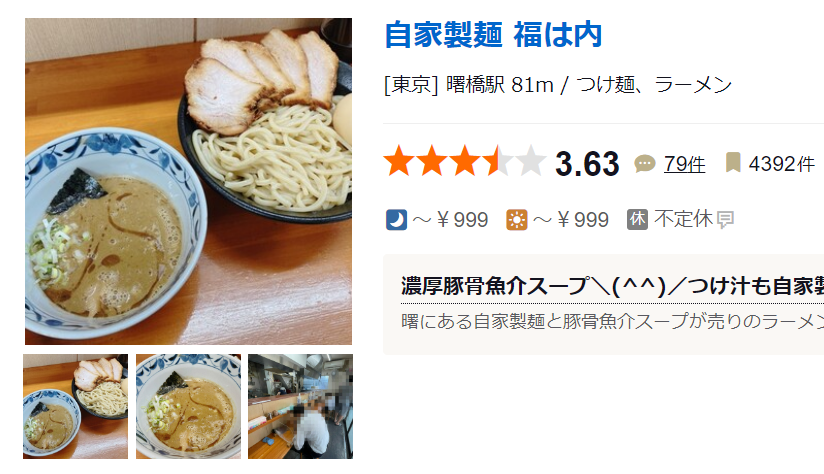Open the 79件 reviews link
Screen dimensions: 824x474
click(x=684, y=164)
